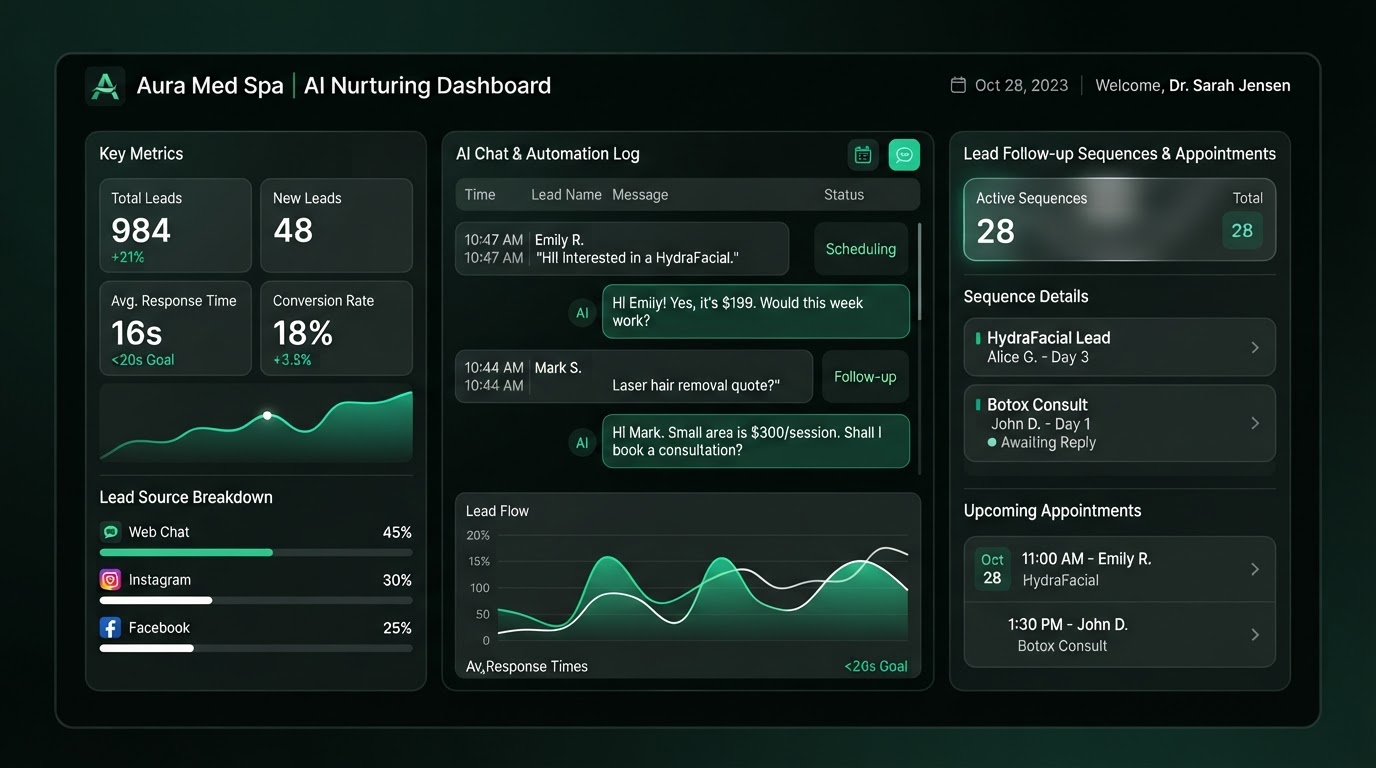The image size is (1376, 768).
Task: Click the Follow-up status button
Action: click(x=865, y=377)
